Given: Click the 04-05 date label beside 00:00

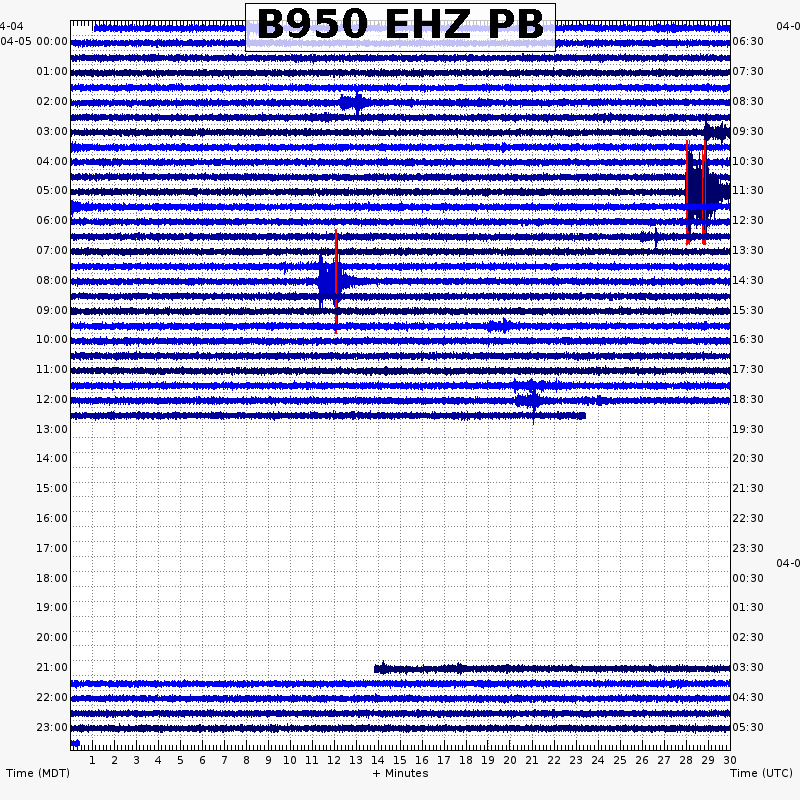Looking at the screenshot, I should click(x=16, y=41).
